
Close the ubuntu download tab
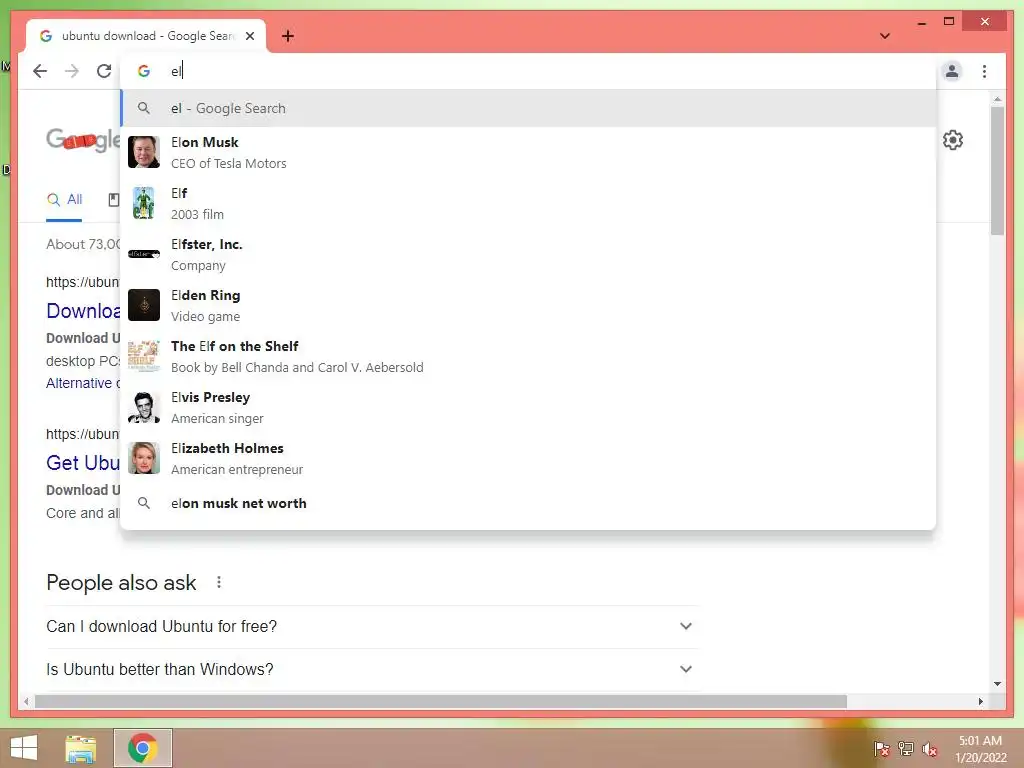[250, 36]
